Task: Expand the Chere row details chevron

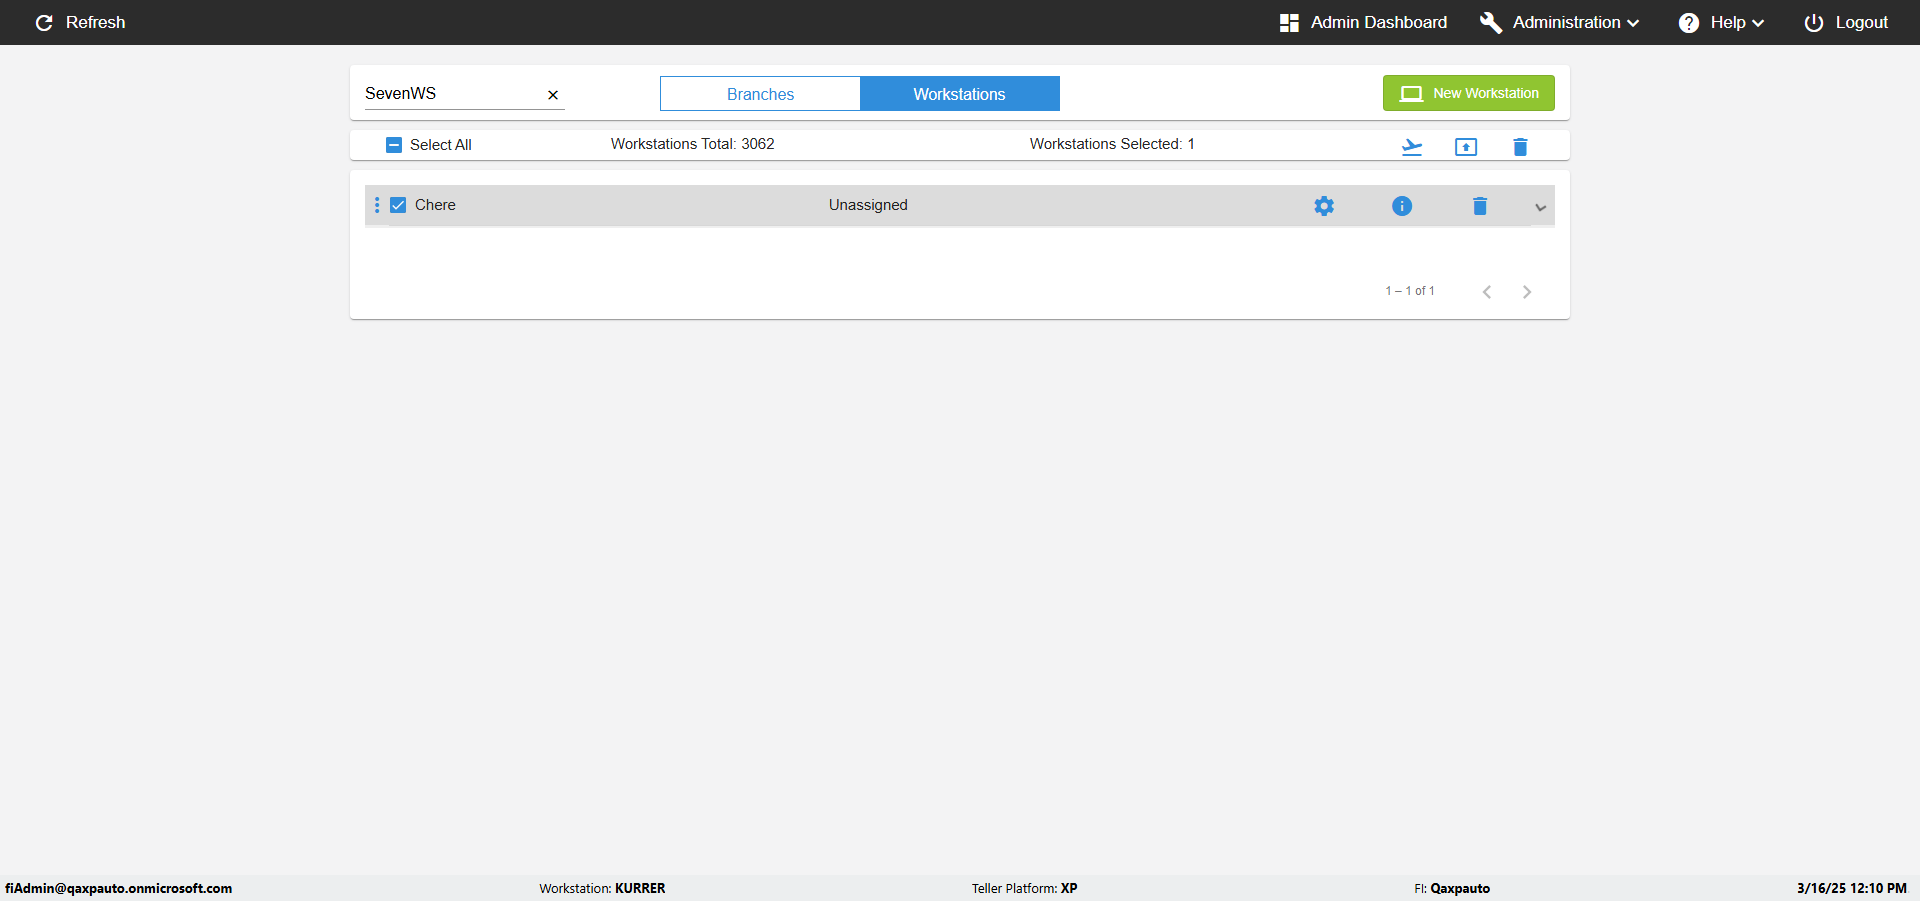Action: (x=1541, y=208)
